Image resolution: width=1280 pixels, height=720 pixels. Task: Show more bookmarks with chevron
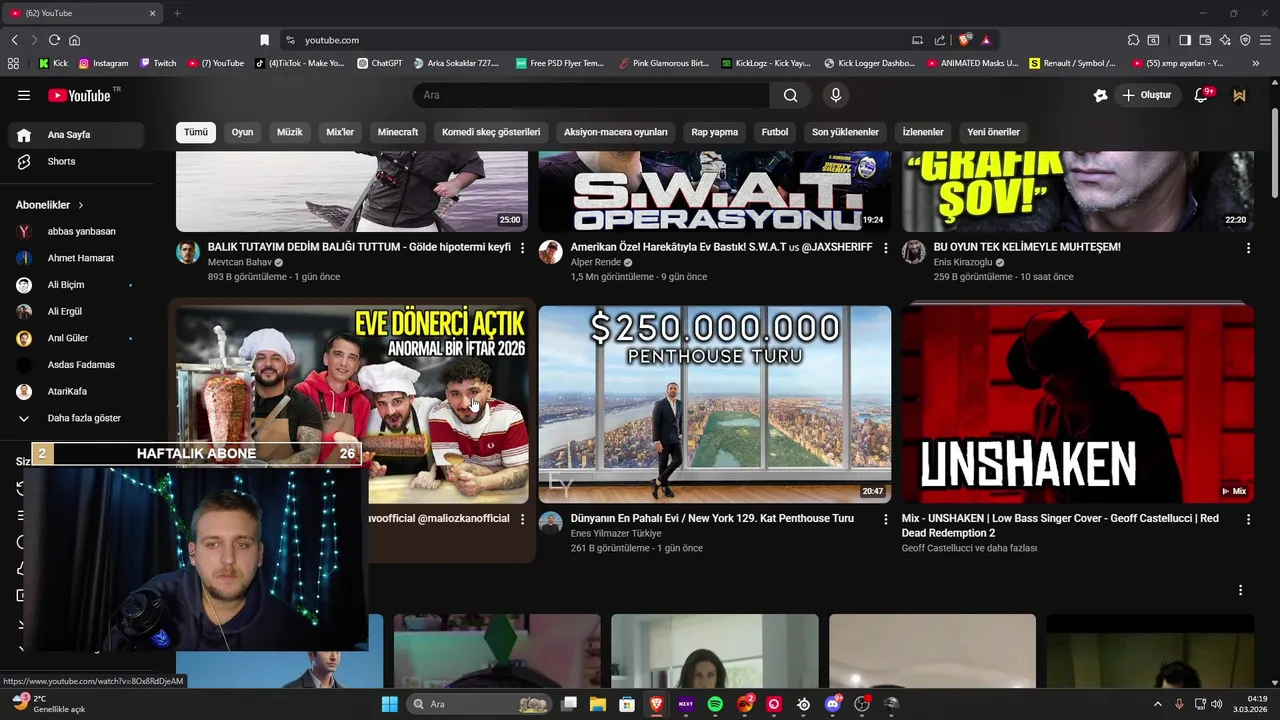pyautogui.click(x=1256, y=63)
